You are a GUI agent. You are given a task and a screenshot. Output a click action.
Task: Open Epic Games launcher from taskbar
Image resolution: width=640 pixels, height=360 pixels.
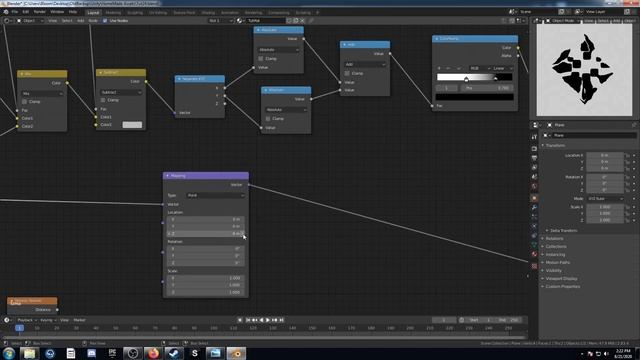point(112,353)
